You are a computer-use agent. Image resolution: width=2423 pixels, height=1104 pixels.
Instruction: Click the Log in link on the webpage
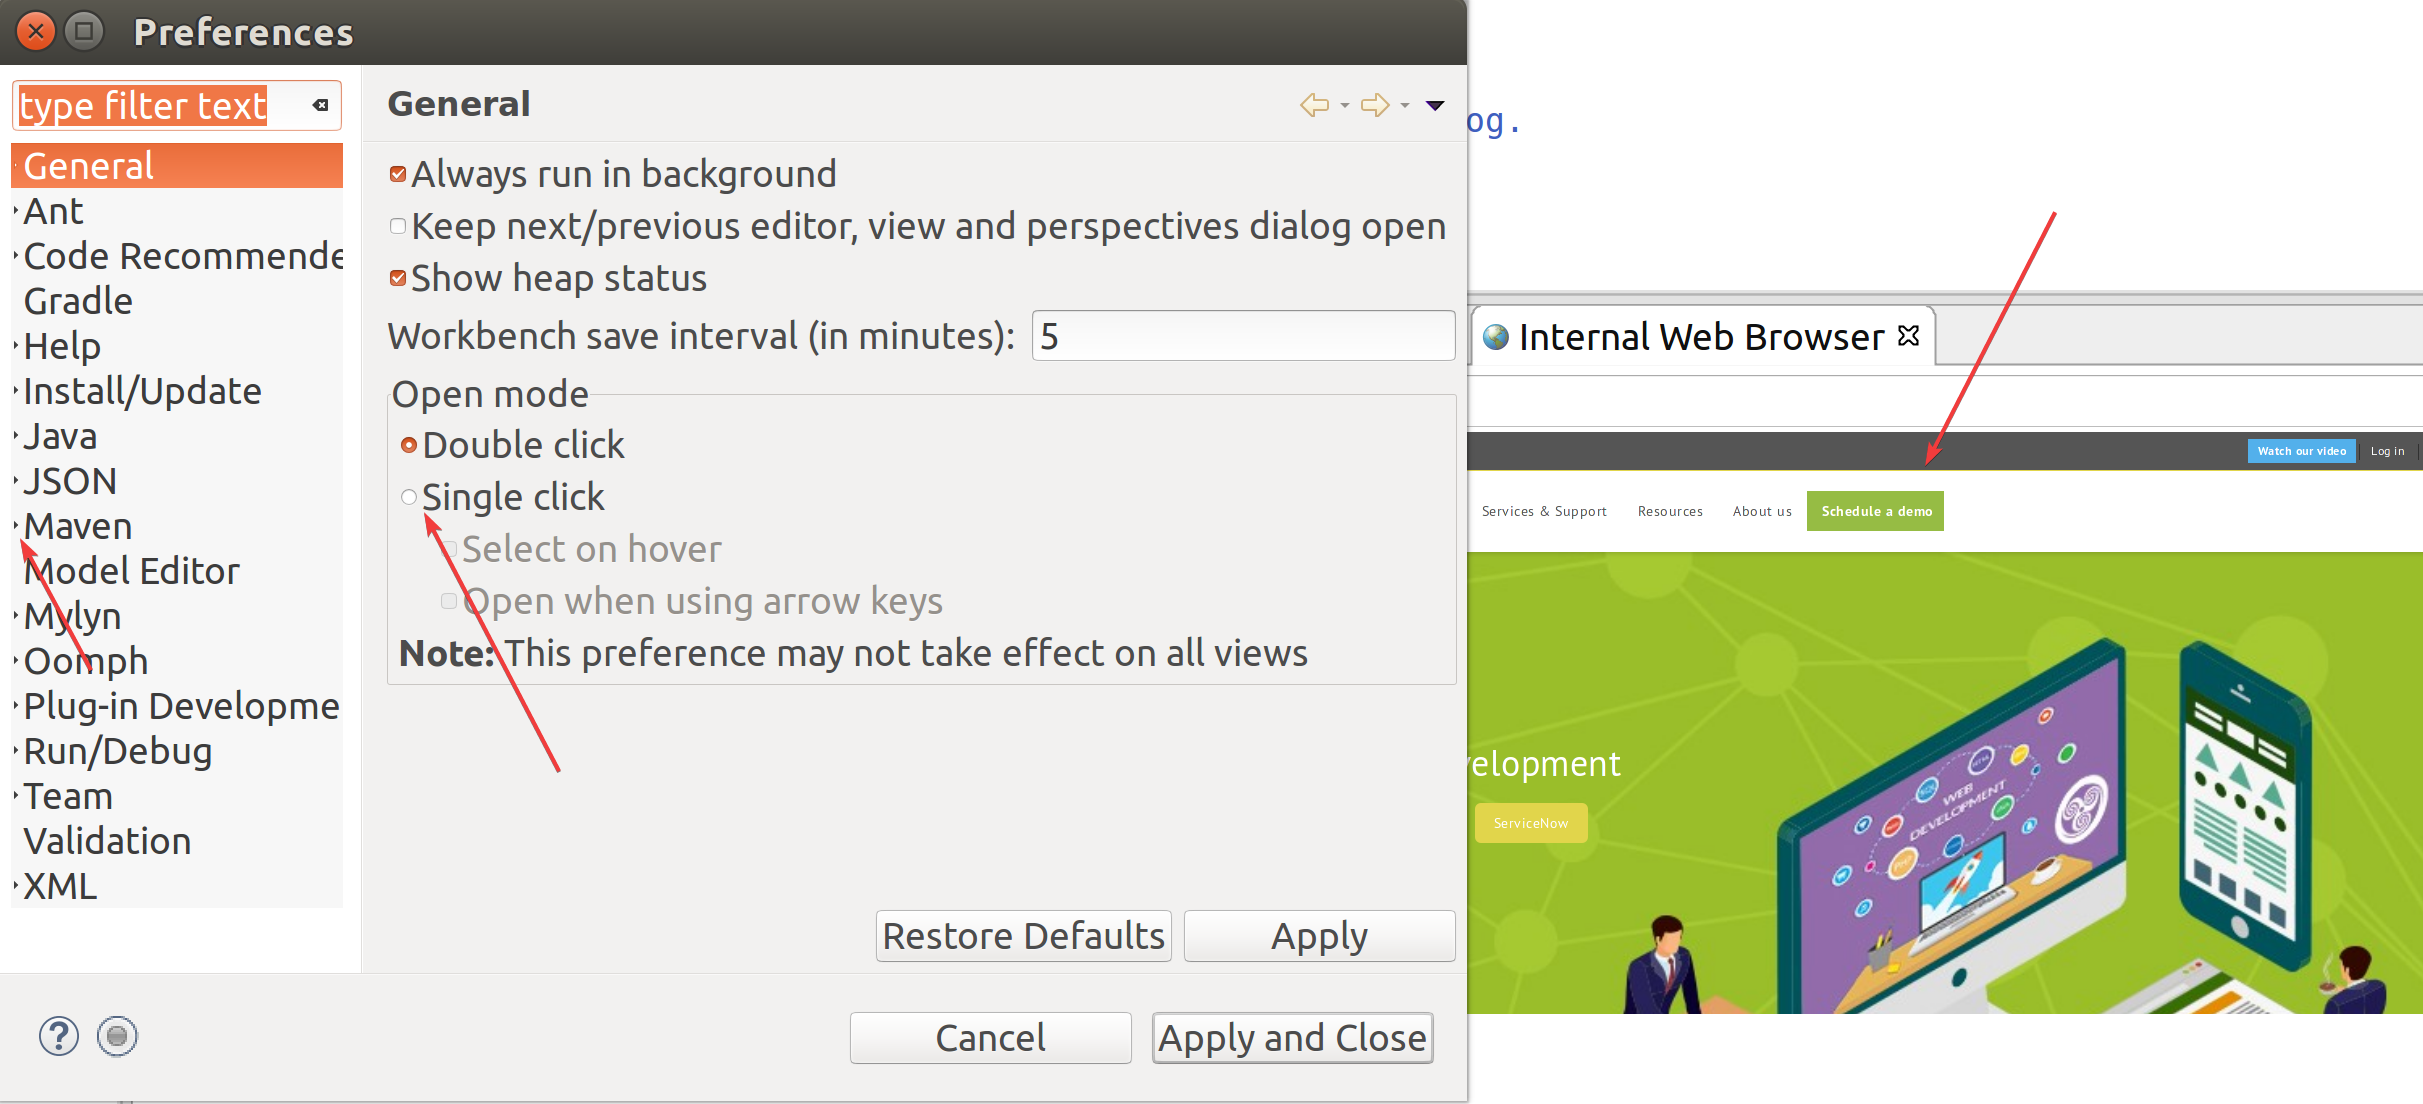tap(2388, 450)
